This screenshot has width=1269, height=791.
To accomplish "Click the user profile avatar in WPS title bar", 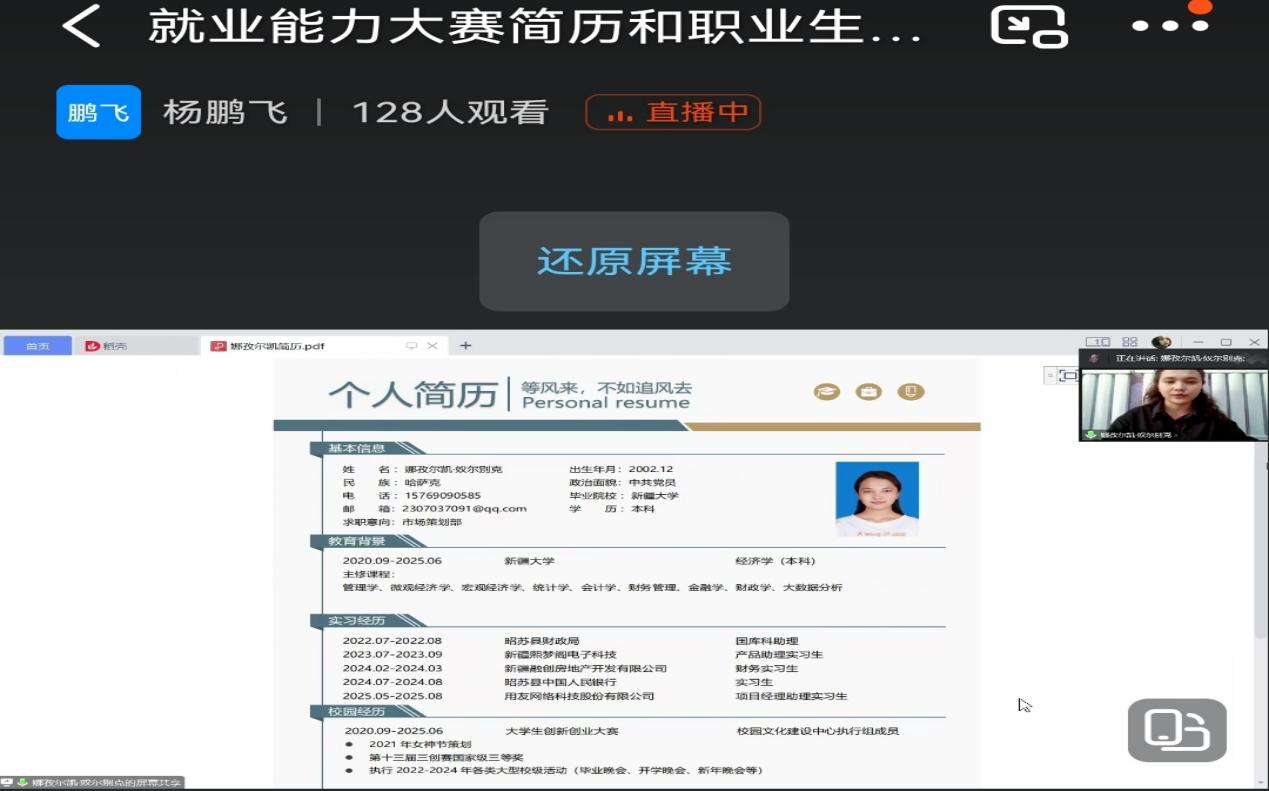I will (1161, 343).
